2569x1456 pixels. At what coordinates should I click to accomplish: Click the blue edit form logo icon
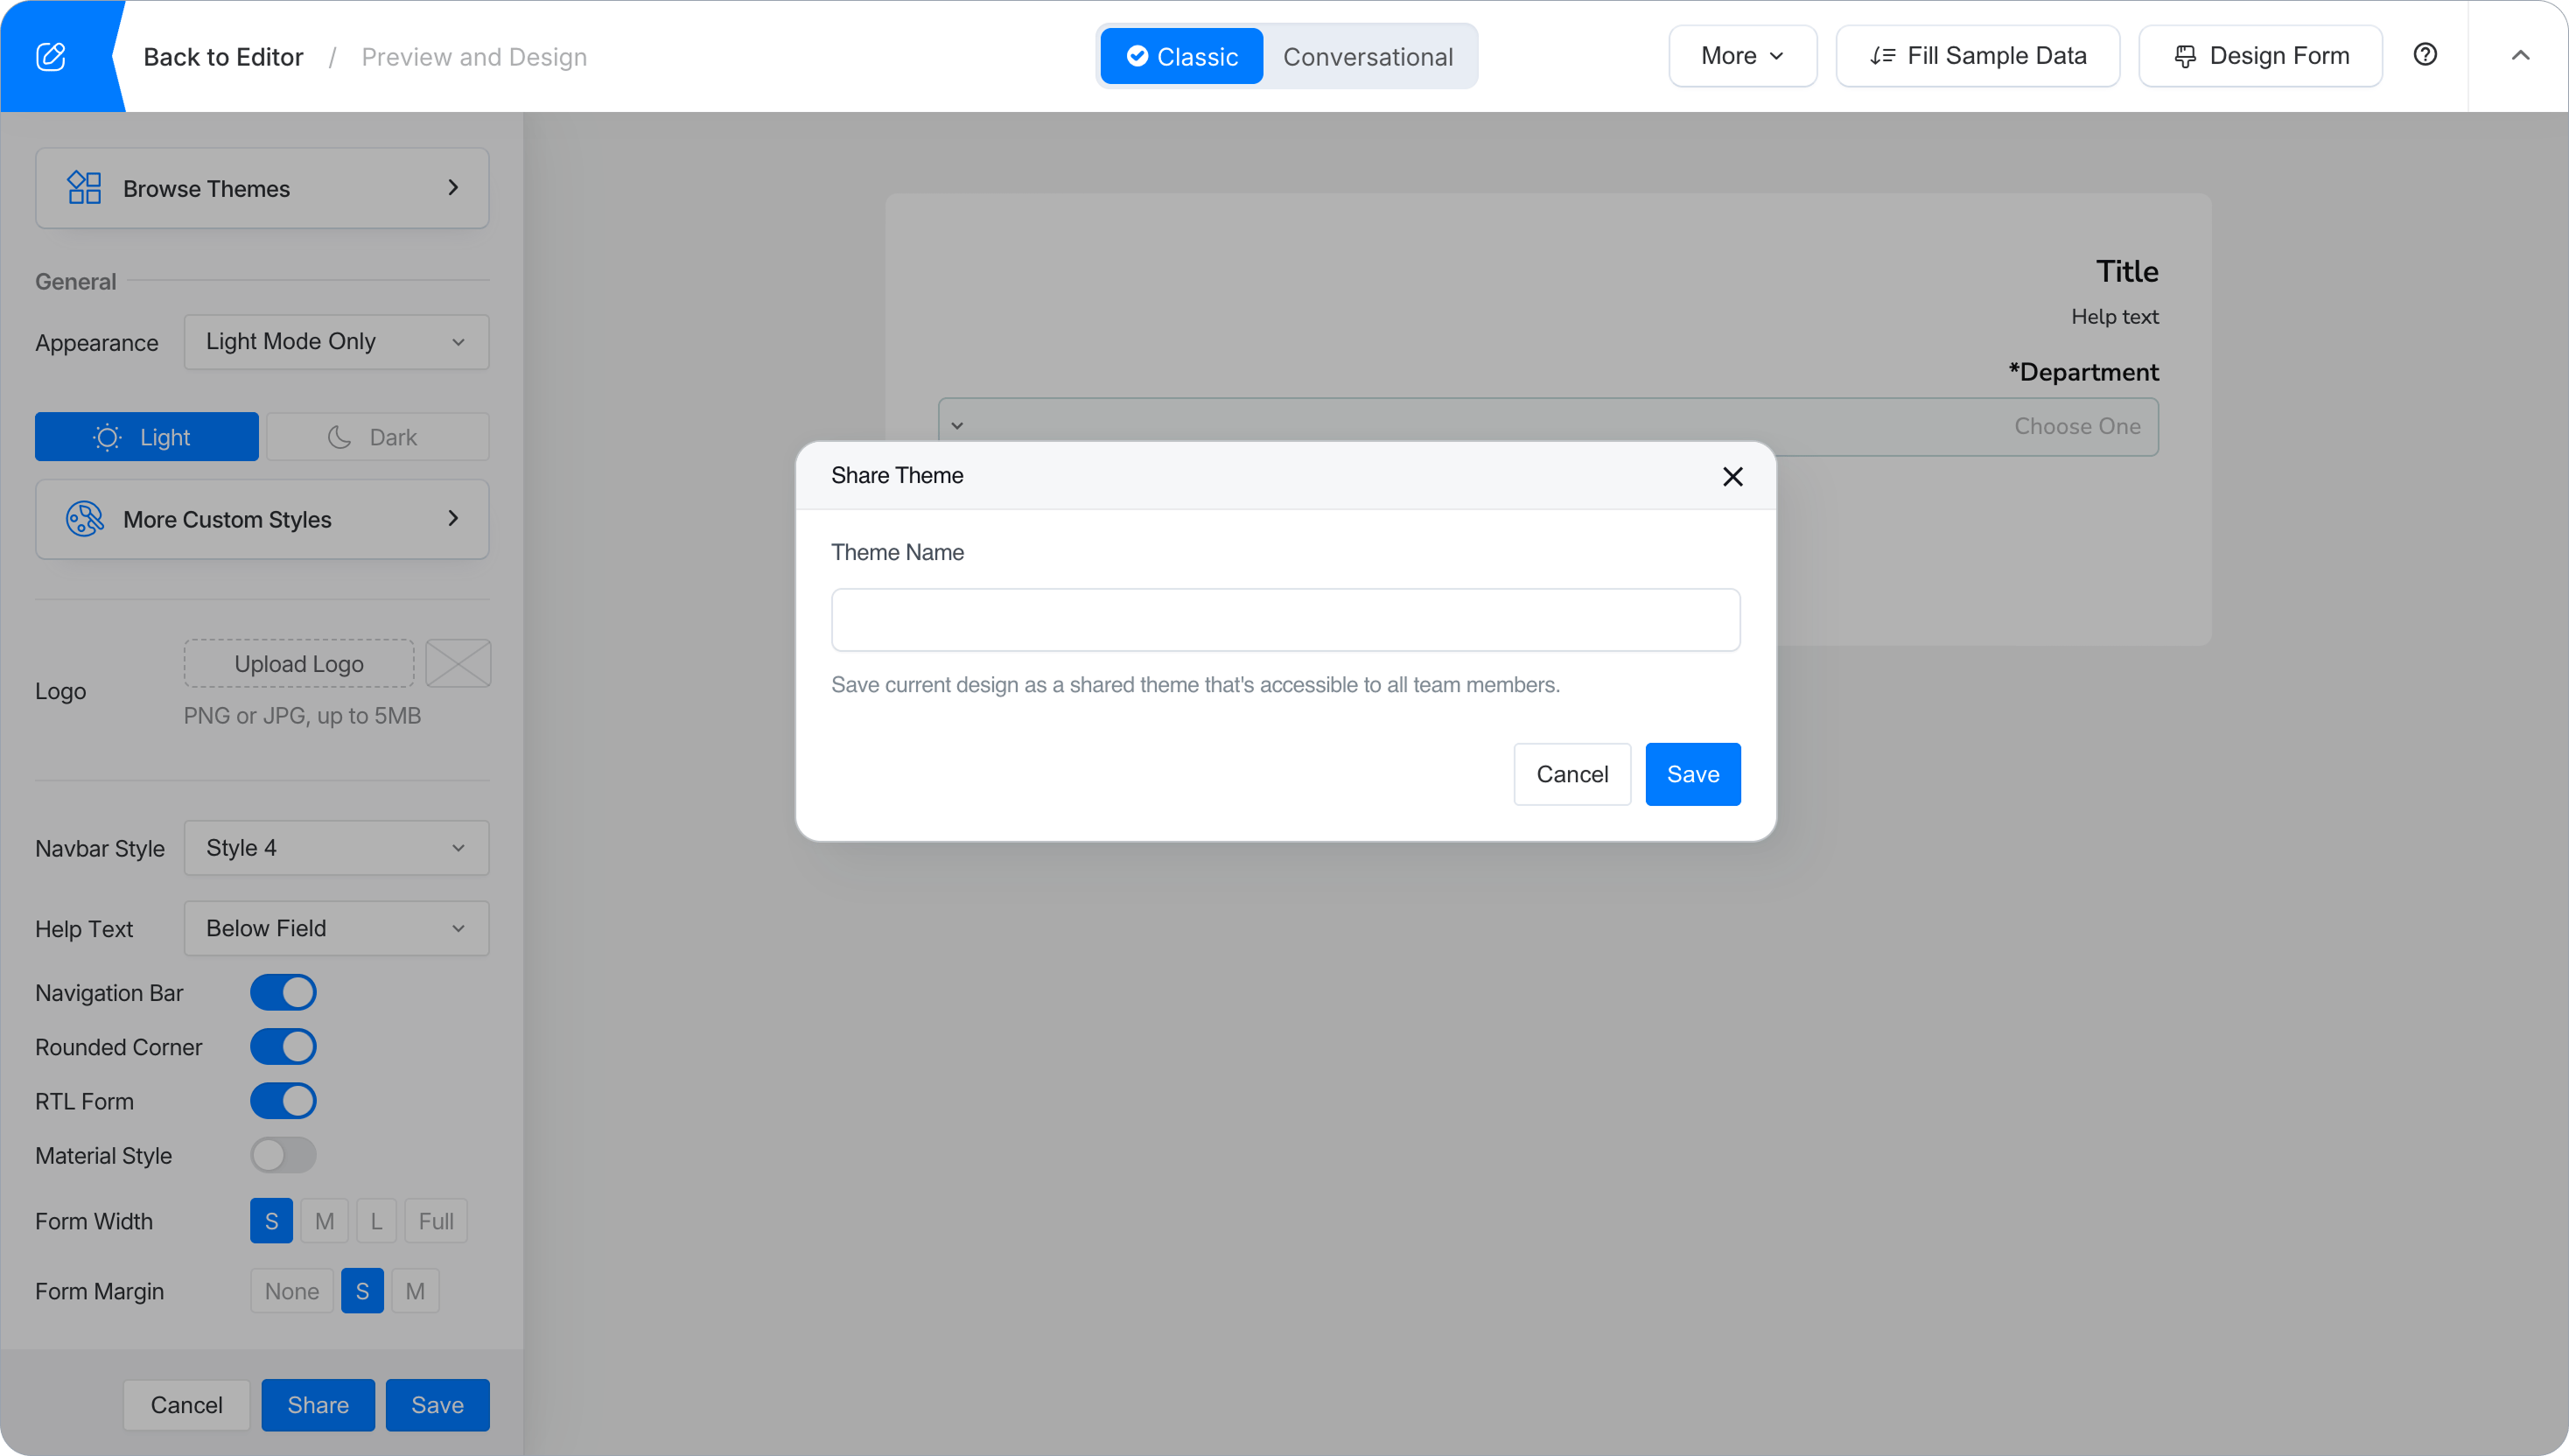tap(51, 56)
